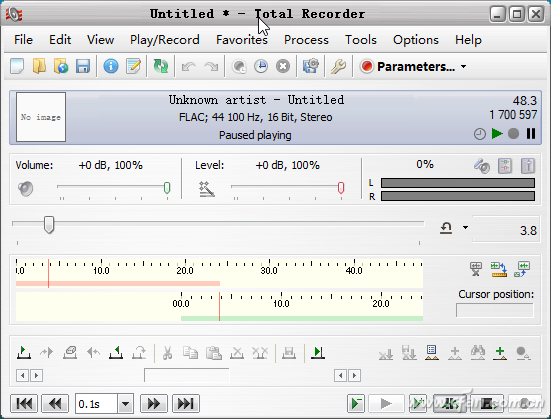Open the 0.1s step size dropdown
Image resolution: width=551 pixels, height=419 pixels.
tap(125, 404)
